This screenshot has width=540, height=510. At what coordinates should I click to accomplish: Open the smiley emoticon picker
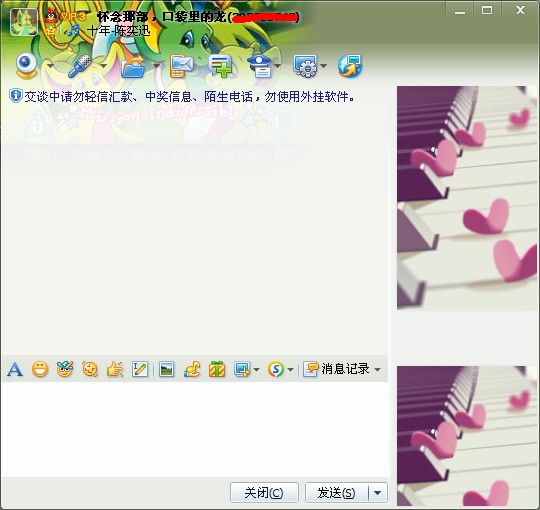40,370
